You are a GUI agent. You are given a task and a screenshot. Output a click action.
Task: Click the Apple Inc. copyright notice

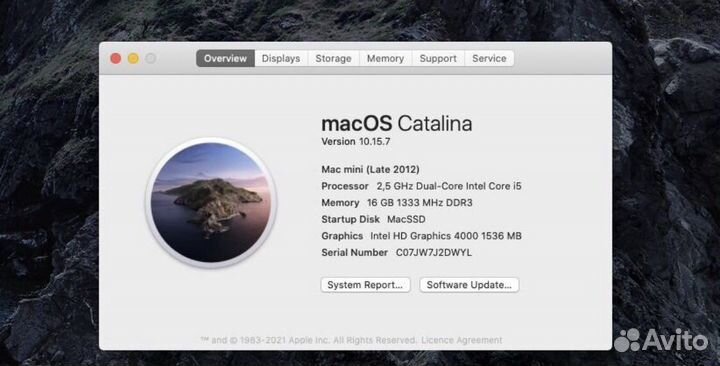[x=309, y=340]
